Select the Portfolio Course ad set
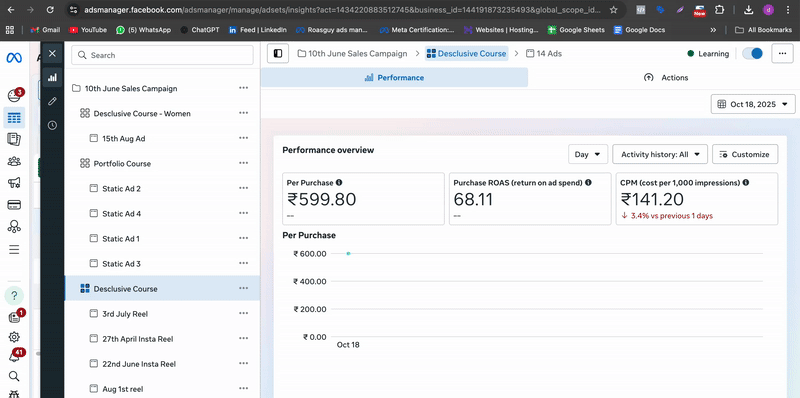Viewport: 800px width, 398px height. pyautogui.click(x=122, y=163)
